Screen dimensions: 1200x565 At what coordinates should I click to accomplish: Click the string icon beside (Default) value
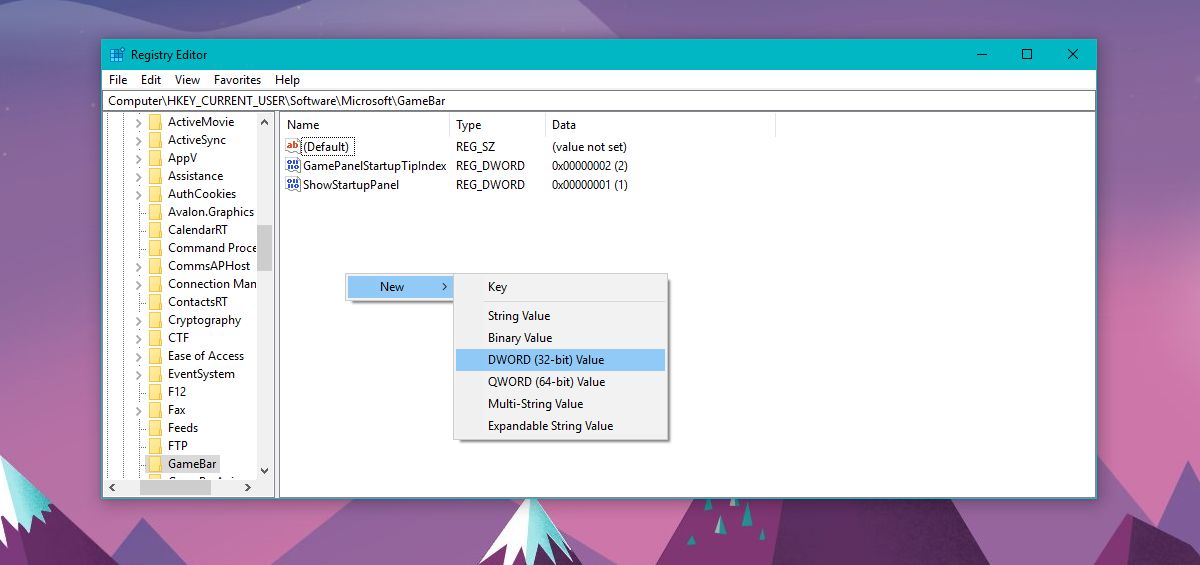click(x=293, y=147)
